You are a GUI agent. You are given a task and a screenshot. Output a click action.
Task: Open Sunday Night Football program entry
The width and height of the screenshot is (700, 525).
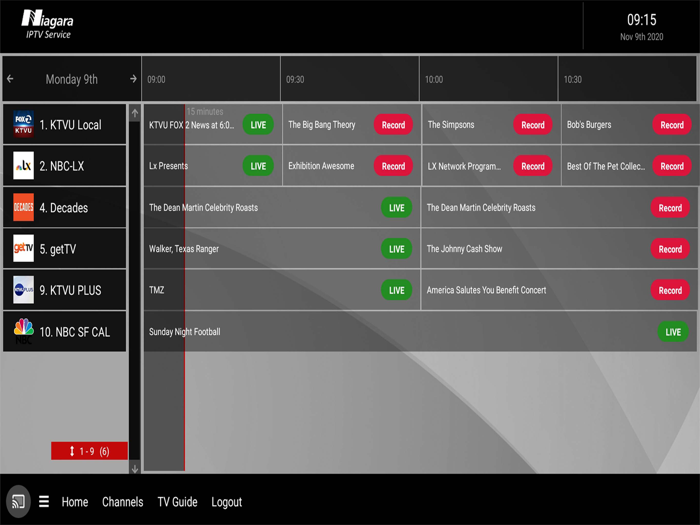(420, 332)
